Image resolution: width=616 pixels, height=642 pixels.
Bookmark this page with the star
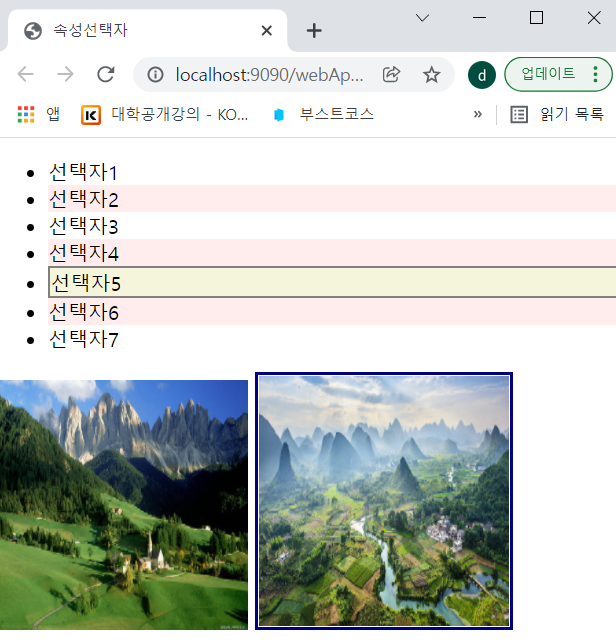click(431, 75)
